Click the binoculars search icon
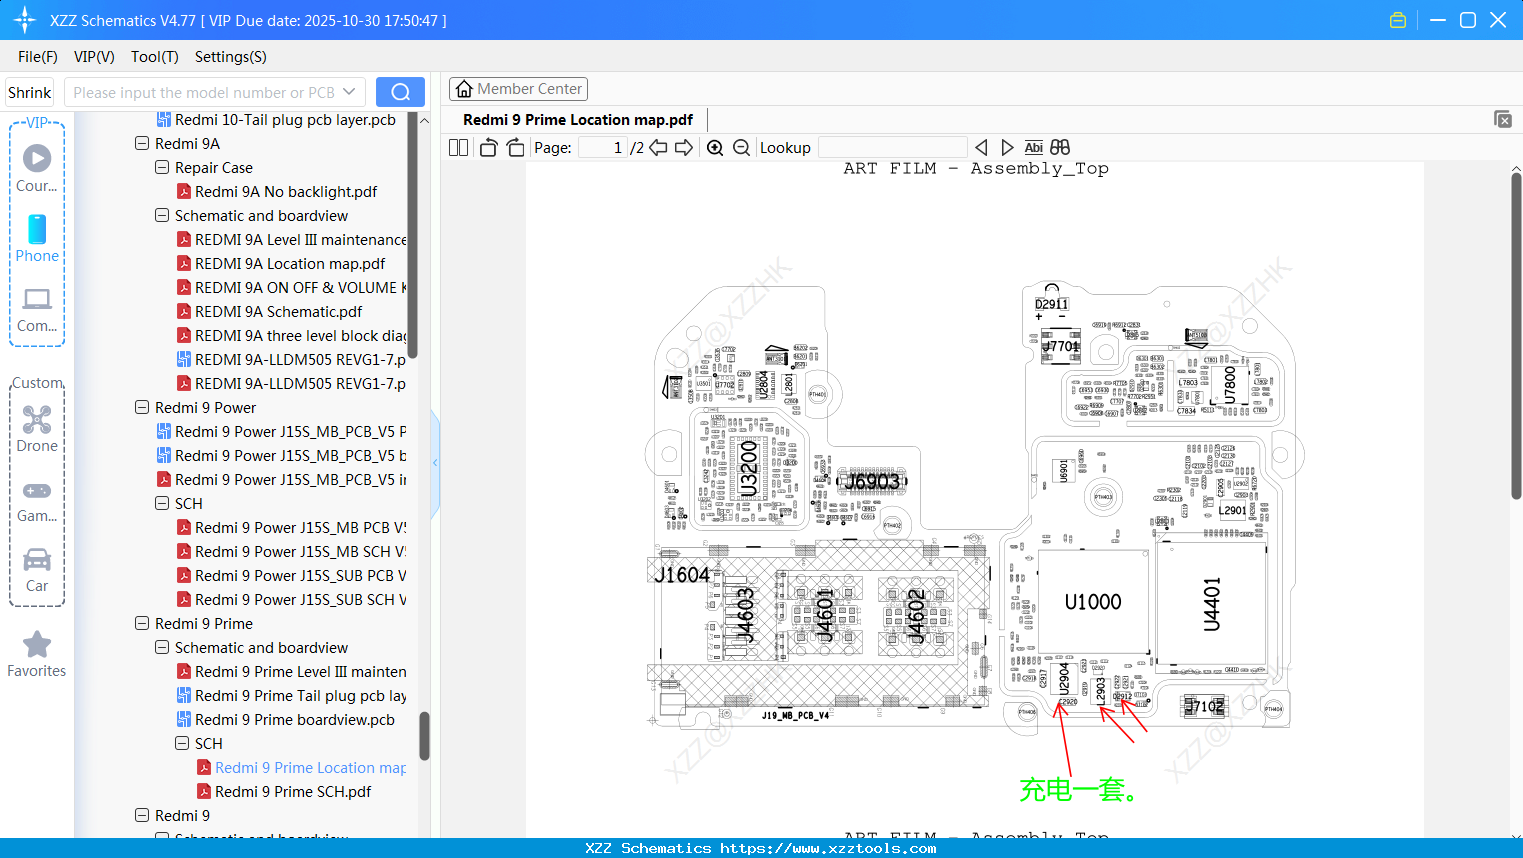 coord(1060,147)
